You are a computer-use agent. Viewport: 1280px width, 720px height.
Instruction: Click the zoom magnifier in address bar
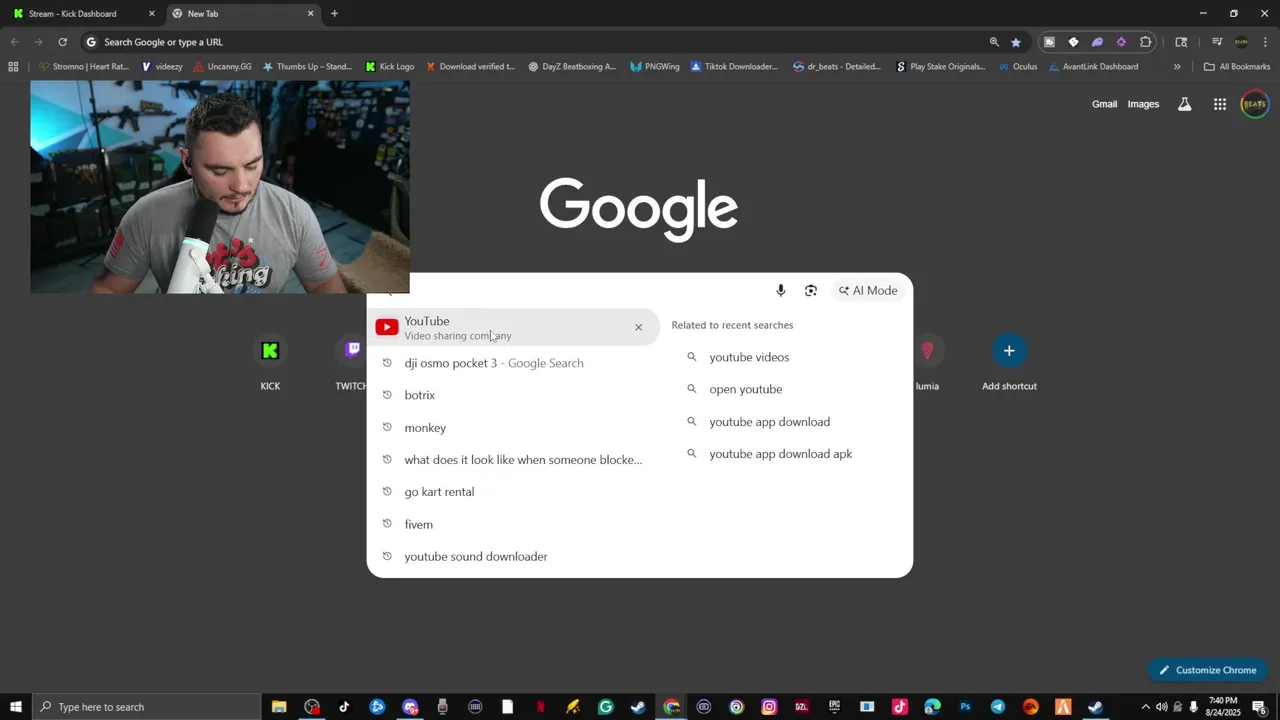pyautogui.click(x=994, y=42)
